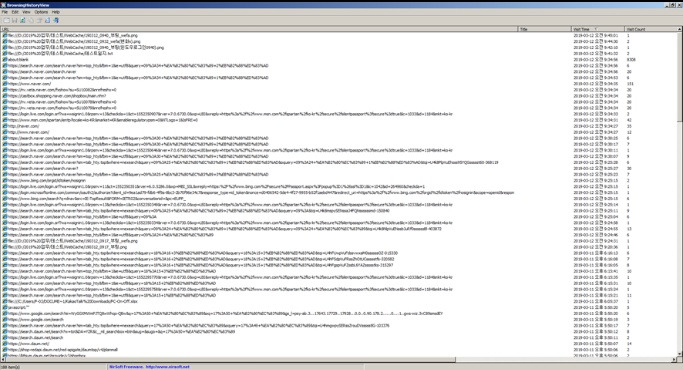Image resolution: width=683 pixels, height=370 pixels.
Task: Click the IE icon beside the javascript: row
Action: [x=5, y=307]
